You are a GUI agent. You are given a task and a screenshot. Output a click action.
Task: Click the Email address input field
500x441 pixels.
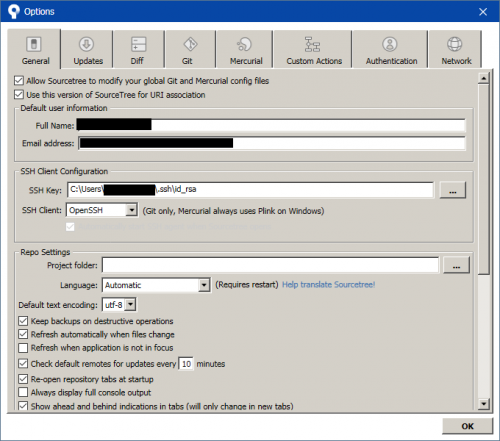272,143
